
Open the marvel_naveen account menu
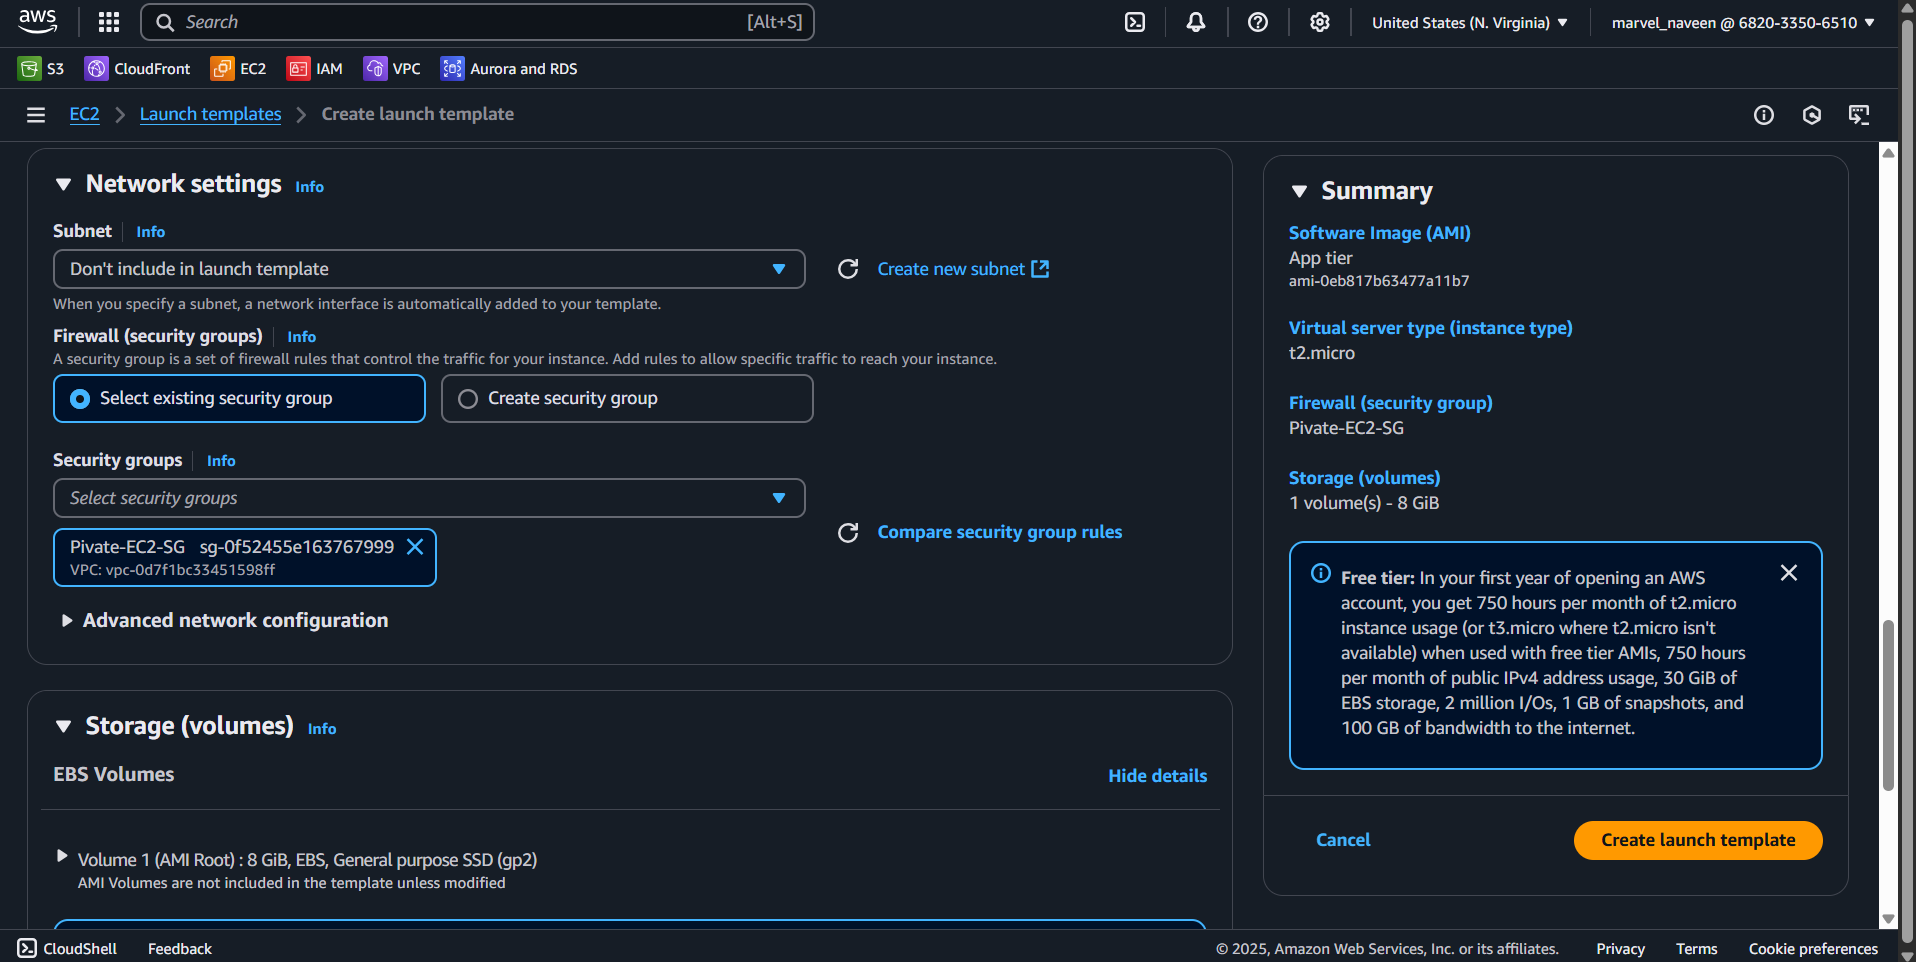pyautogui.click(x=1743, y=22)
